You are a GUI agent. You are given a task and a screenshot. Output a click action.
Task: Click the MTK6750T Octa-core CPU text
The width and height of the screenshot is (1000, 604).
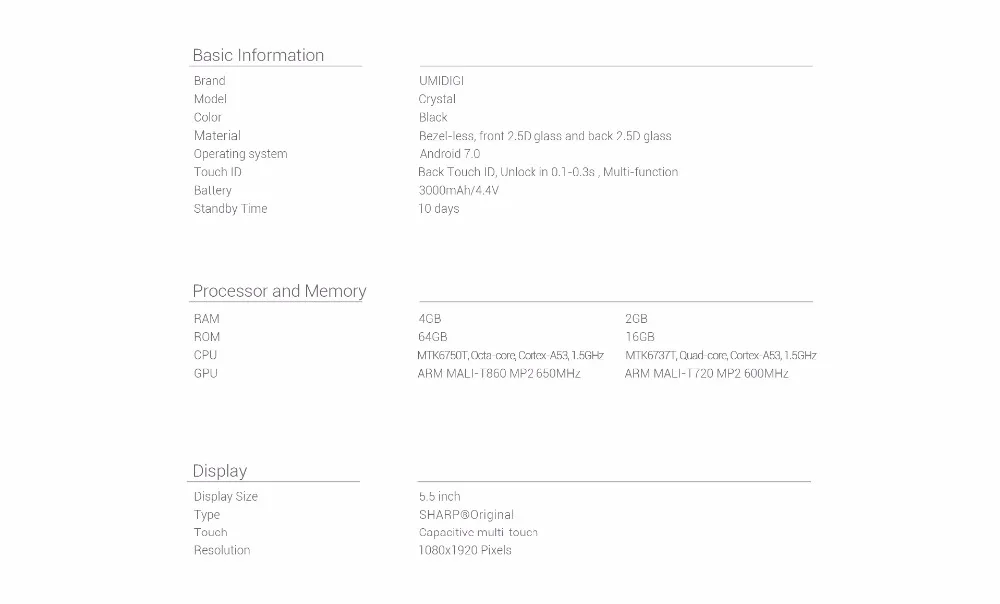tap(510, 355)
